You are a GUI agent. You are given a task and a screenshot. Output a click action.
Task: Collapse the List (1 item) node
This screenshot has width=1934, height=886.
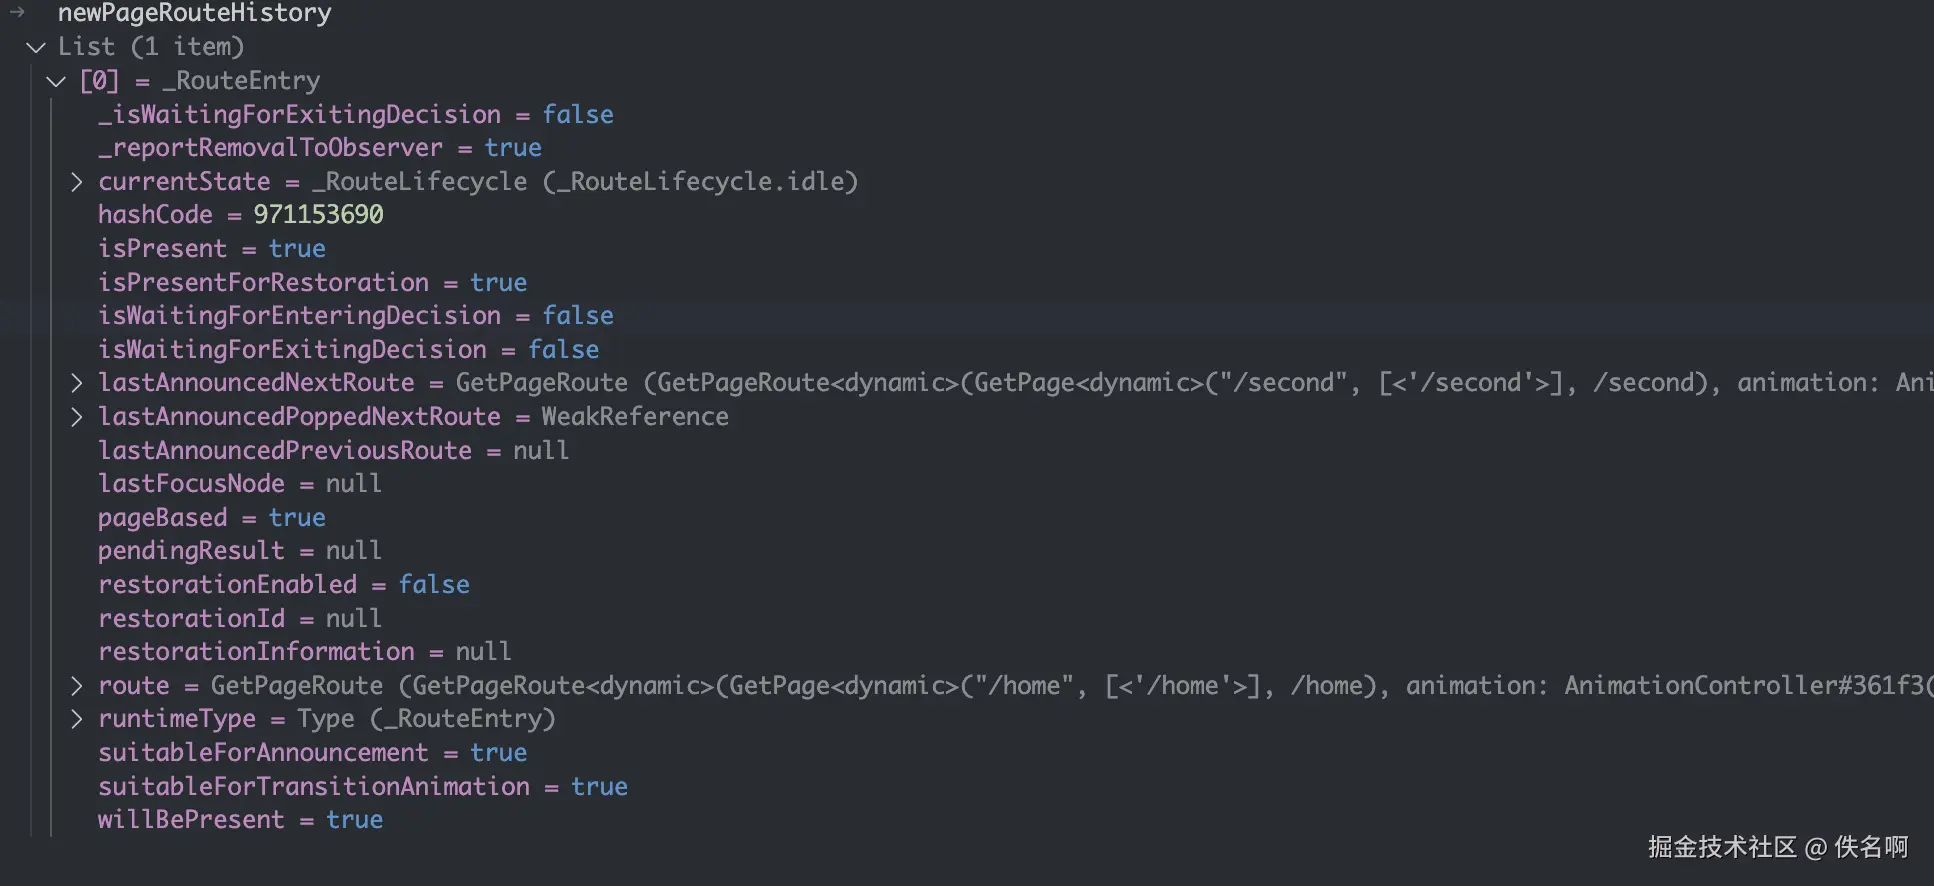pos(36,47)
